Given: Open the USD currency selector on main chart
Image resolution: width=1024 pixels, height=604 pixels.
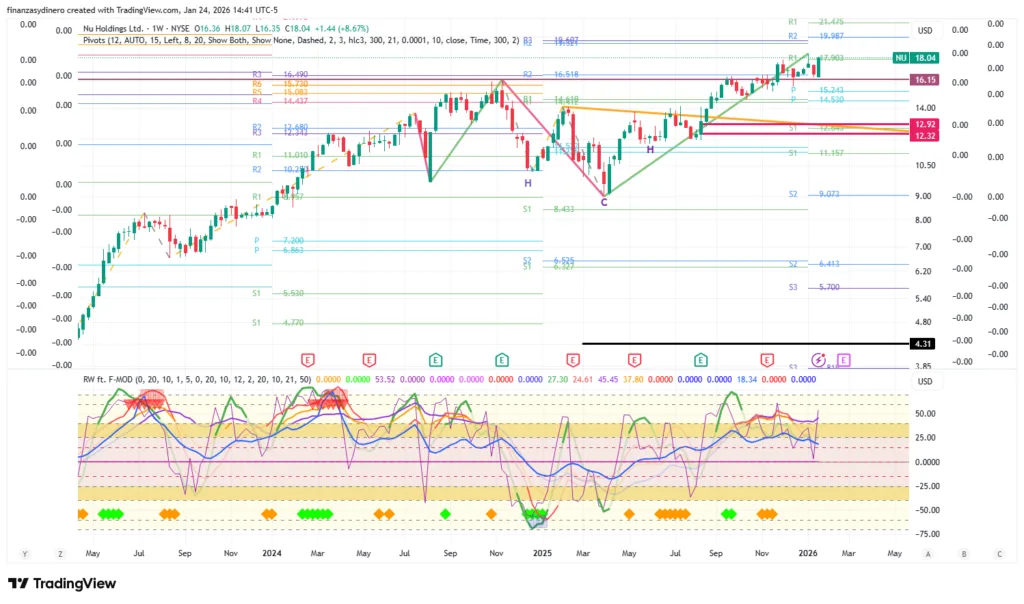Looking at the screenshot, I should (x=925, y=30).
